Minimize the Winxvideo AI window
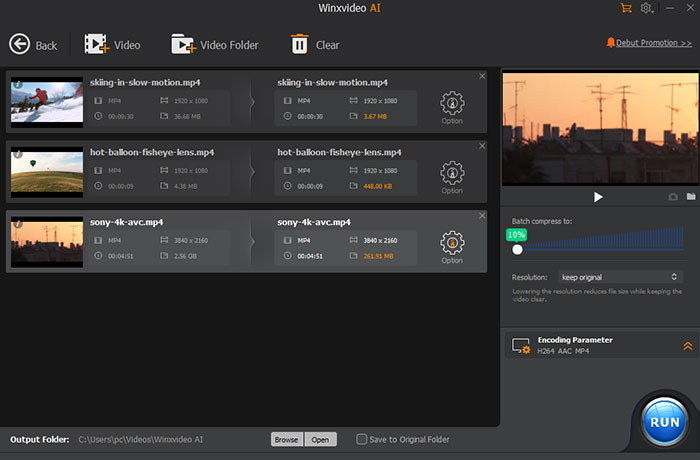 (x=670, y=8)
